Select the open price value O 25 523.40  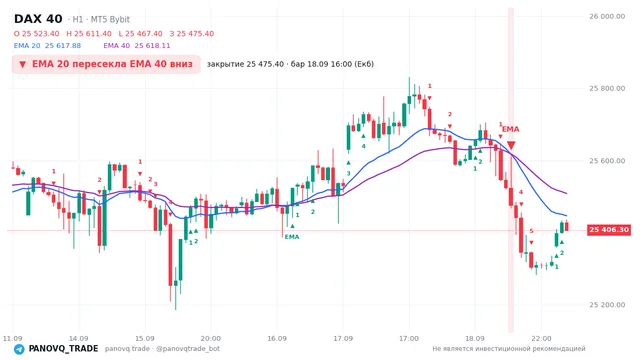36,33
